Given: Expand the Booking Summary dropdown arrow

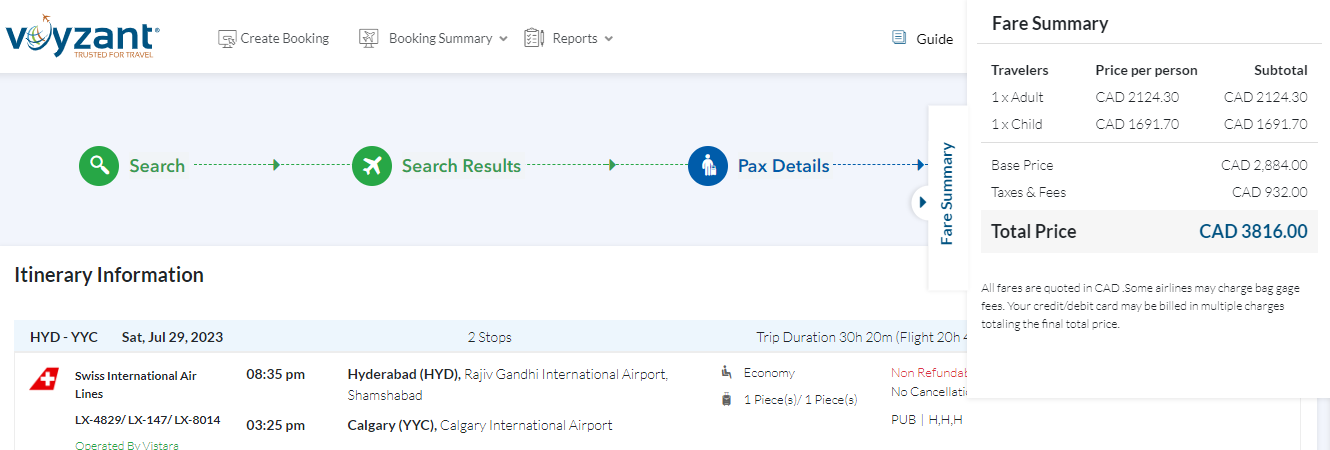Looking at the screenshot, I should tap(503, 39).
